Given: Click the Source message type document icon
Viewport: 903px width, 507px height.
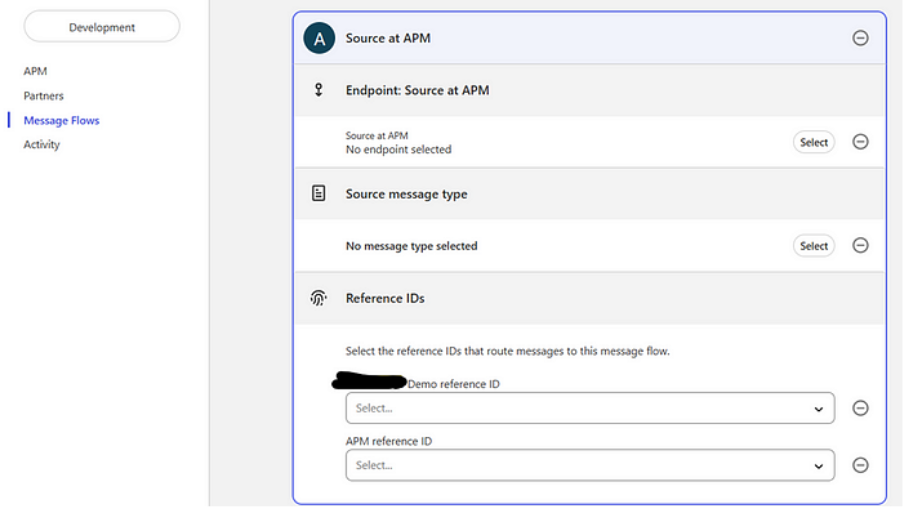Looking at the screenshot, I should (319, 194).
